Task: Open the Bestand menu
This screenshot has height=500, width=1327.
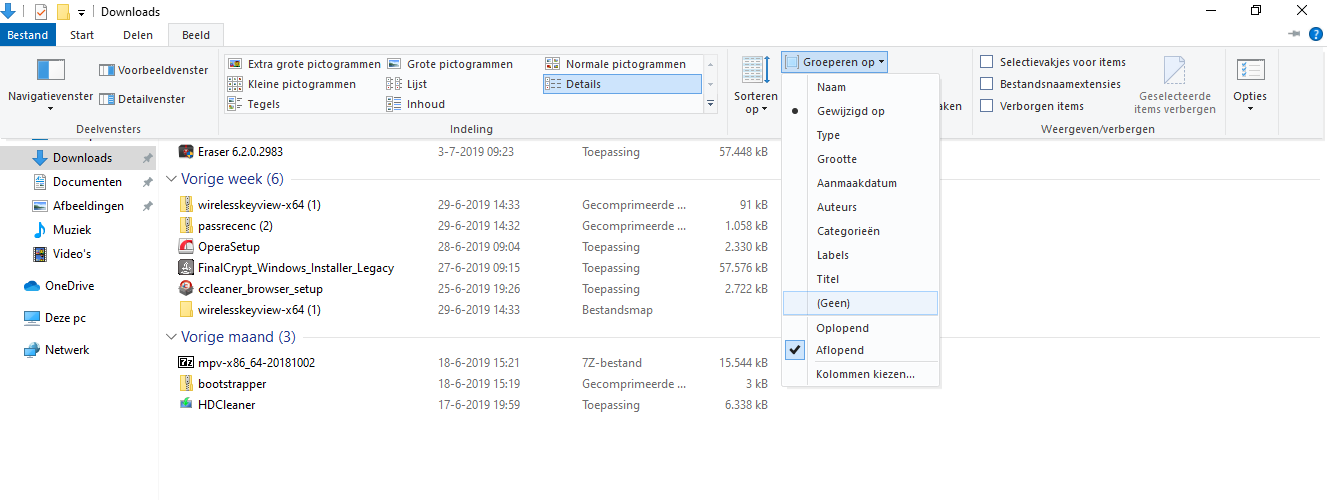Action: coord(28,35)
